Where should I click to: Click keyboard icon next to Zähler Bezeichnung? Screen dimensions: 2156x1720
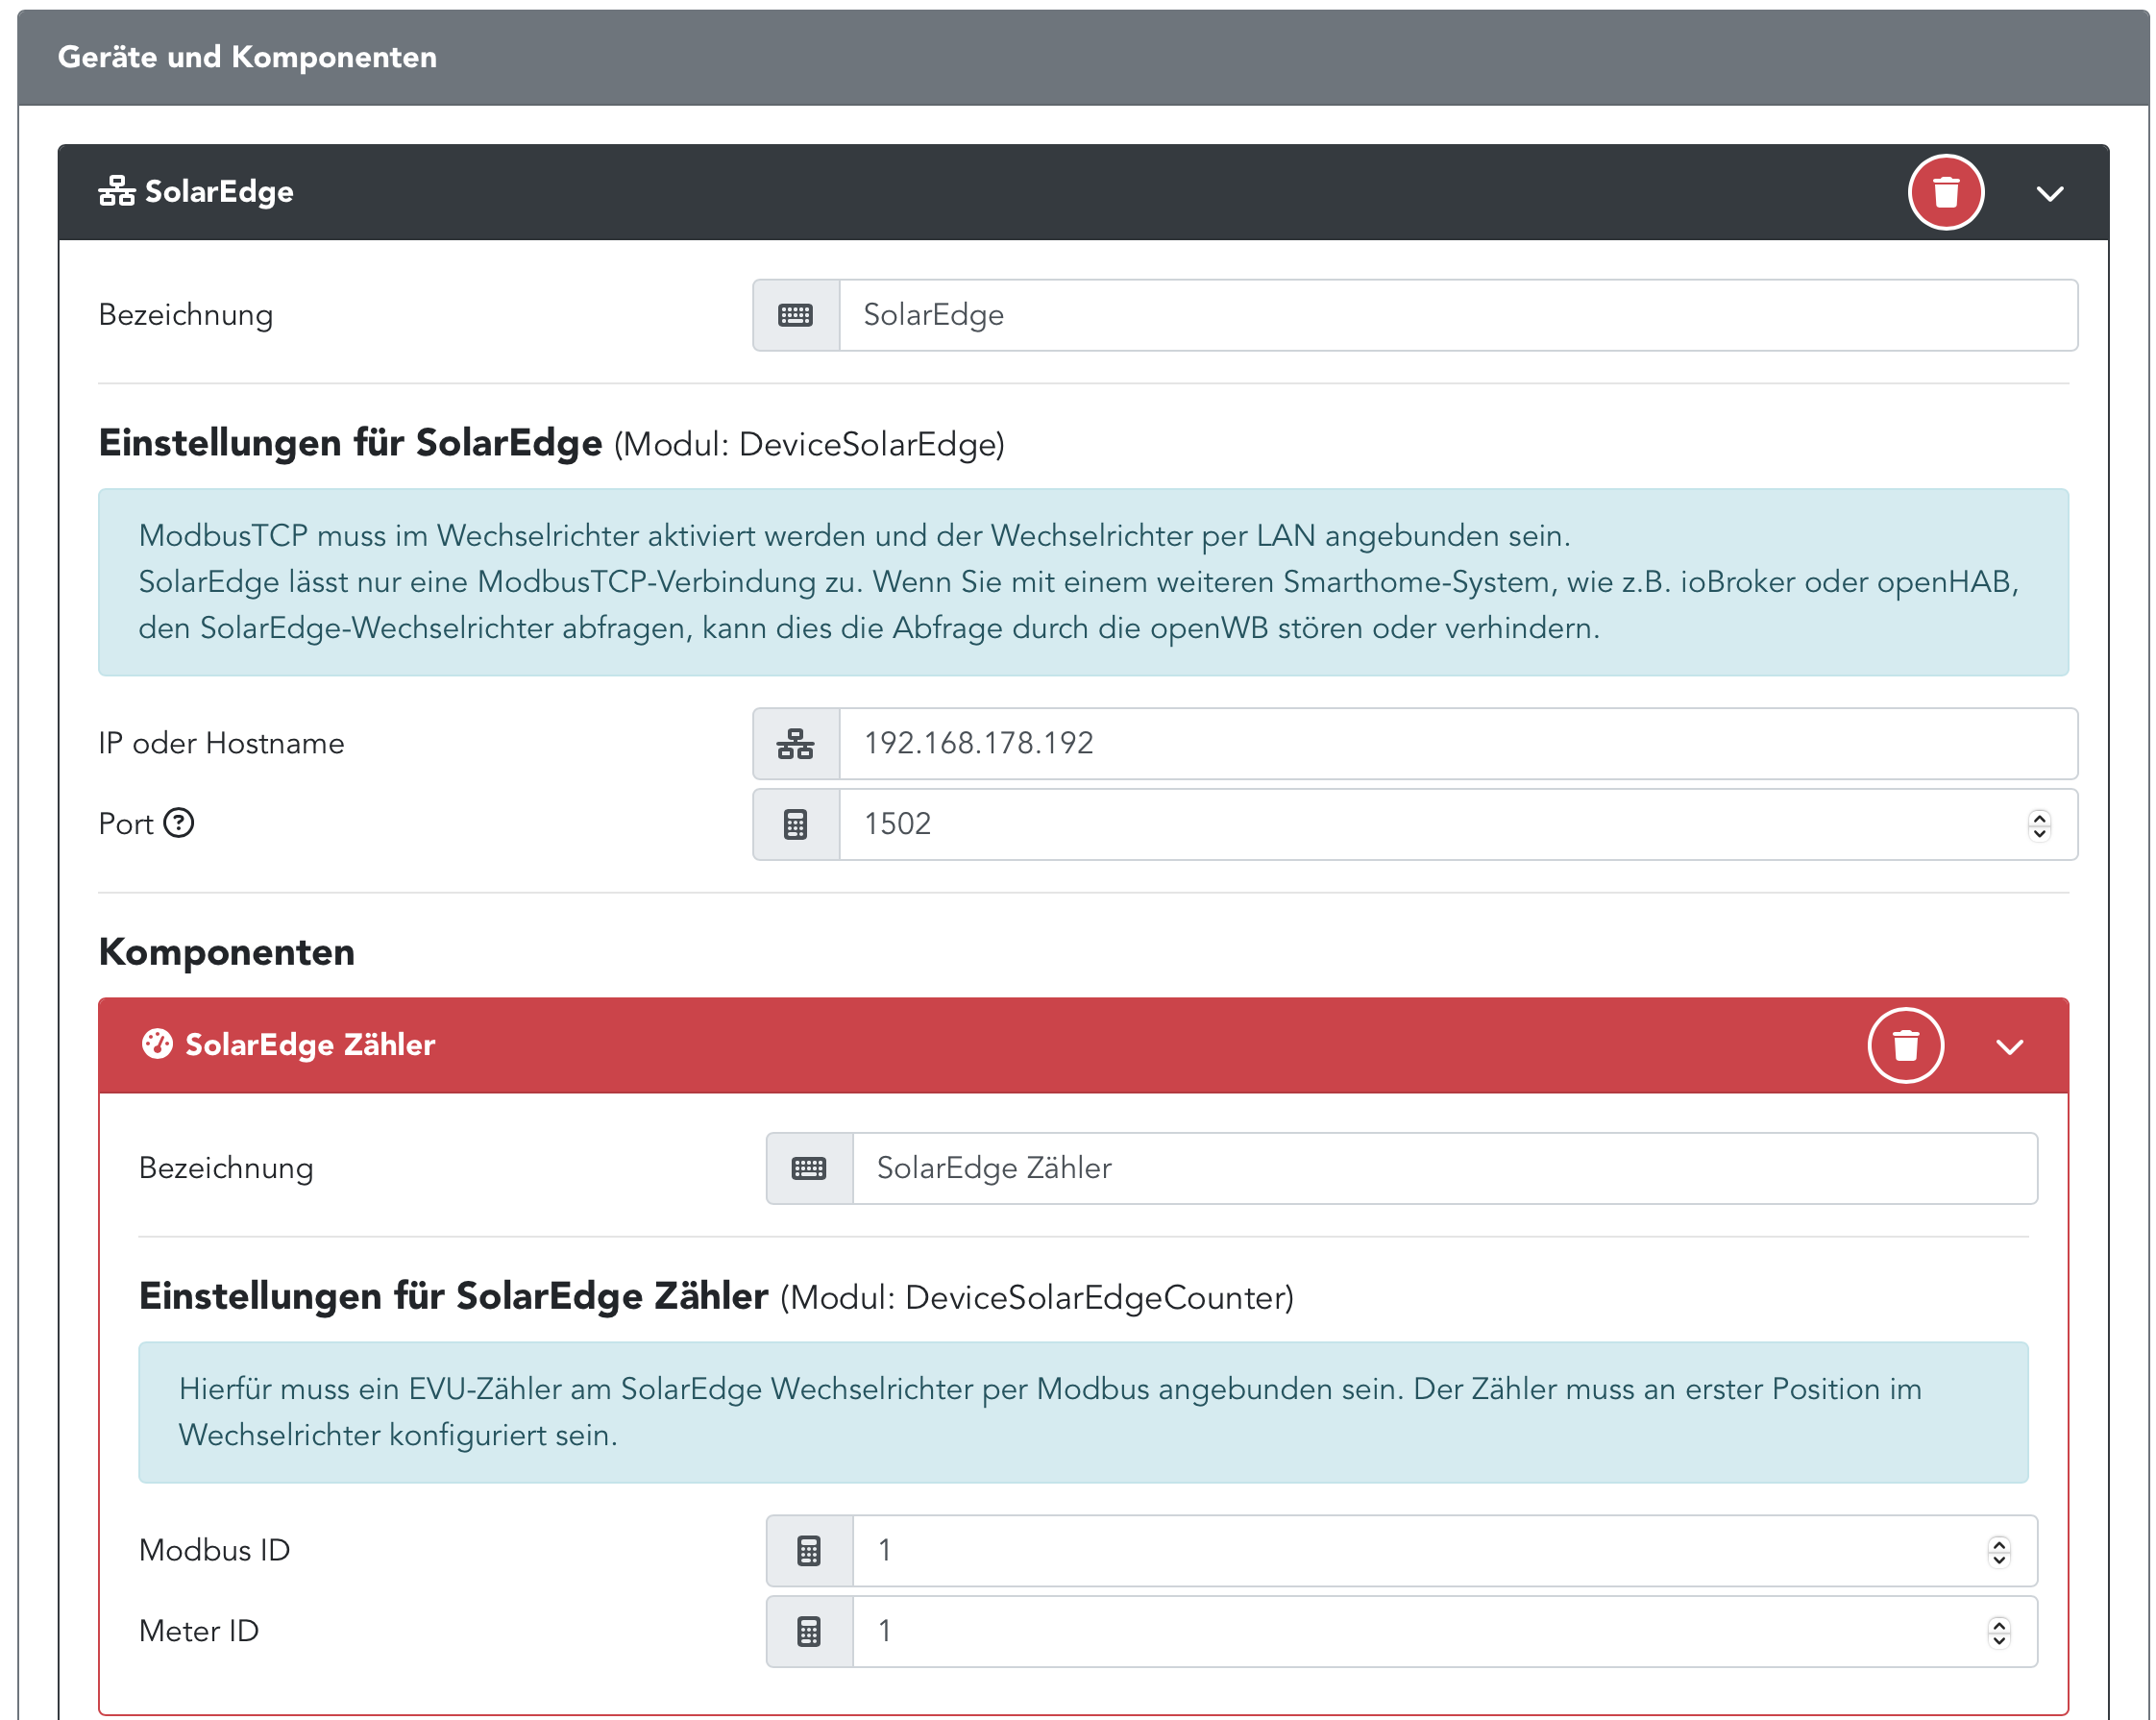pyautogui.click(x=809, y=1168)
